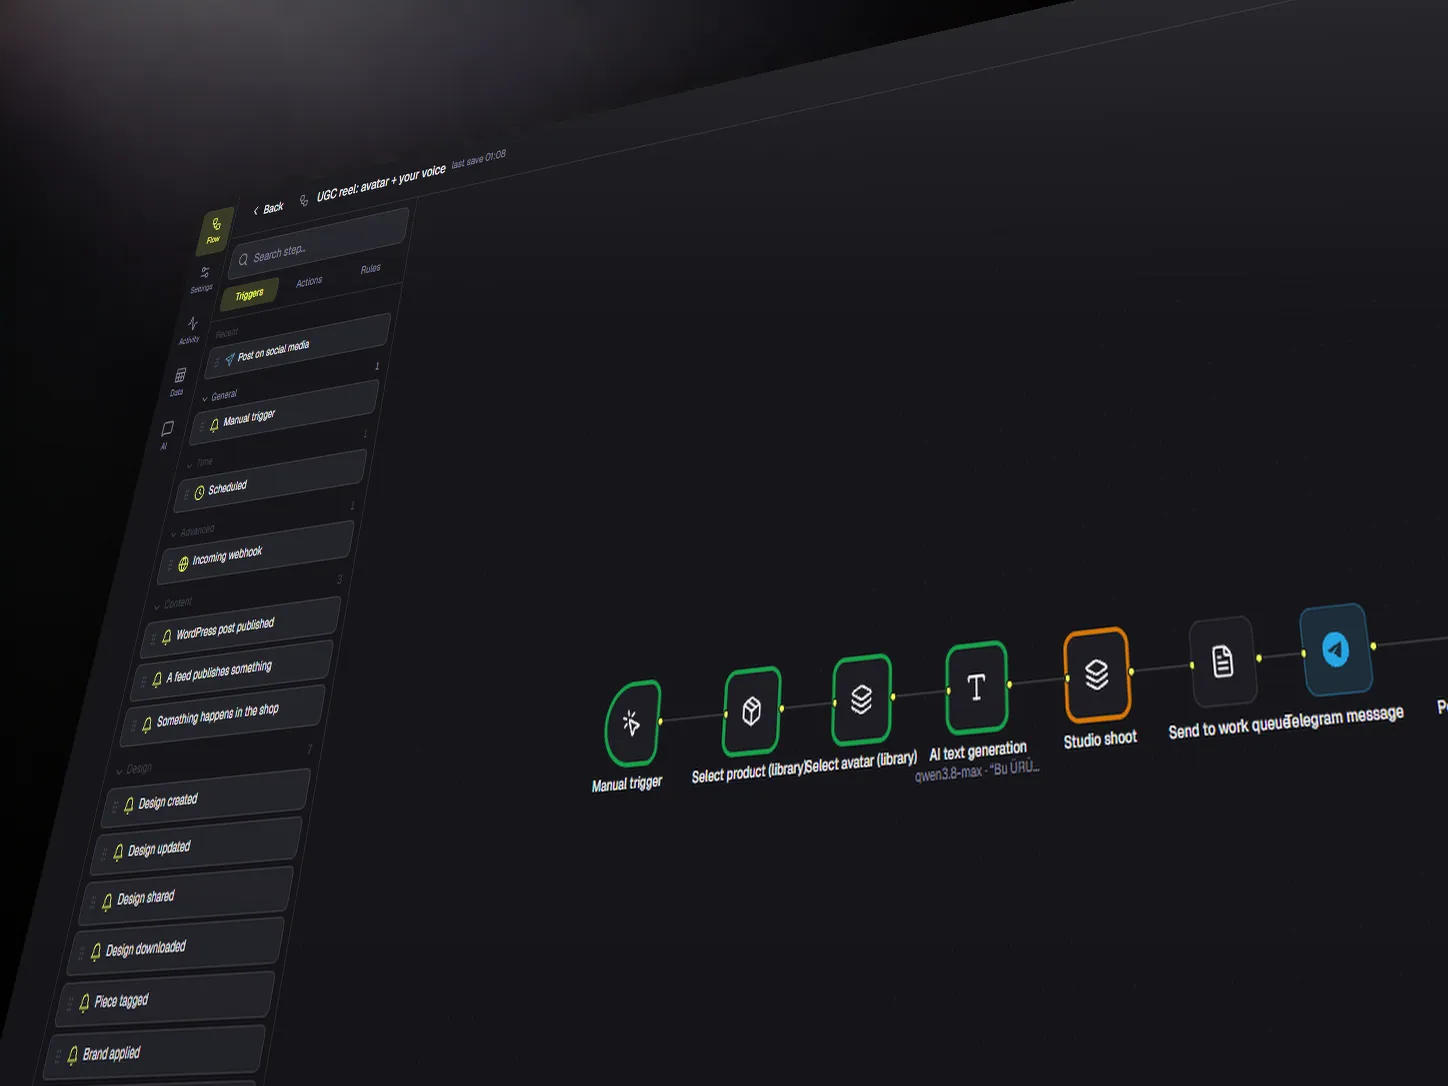Select the Select product (library) node
Screen dimensions: 1448x1086
[751, 711]
